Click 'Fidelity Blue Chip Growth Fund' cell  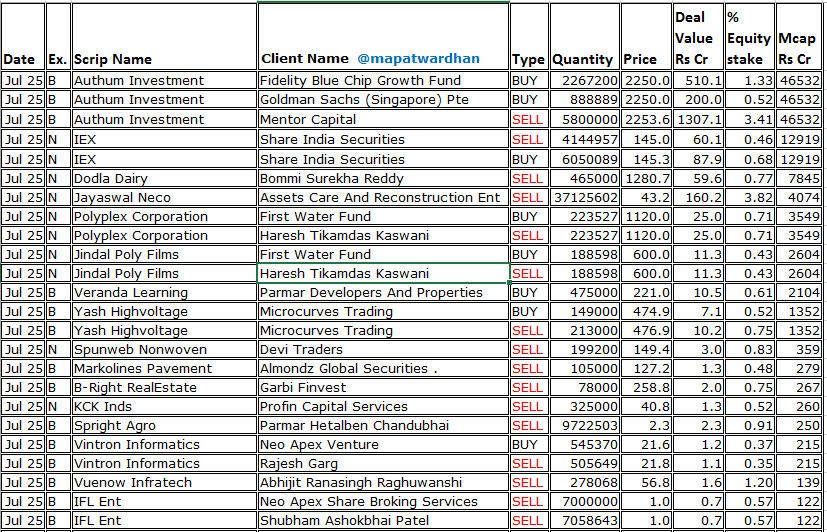[383, 81]
